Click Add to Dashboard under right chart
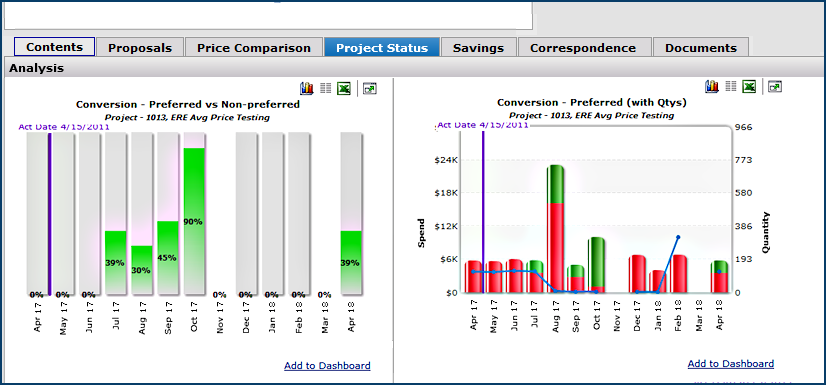The width and height of the screenshot is (826, 385). point(731,364)
